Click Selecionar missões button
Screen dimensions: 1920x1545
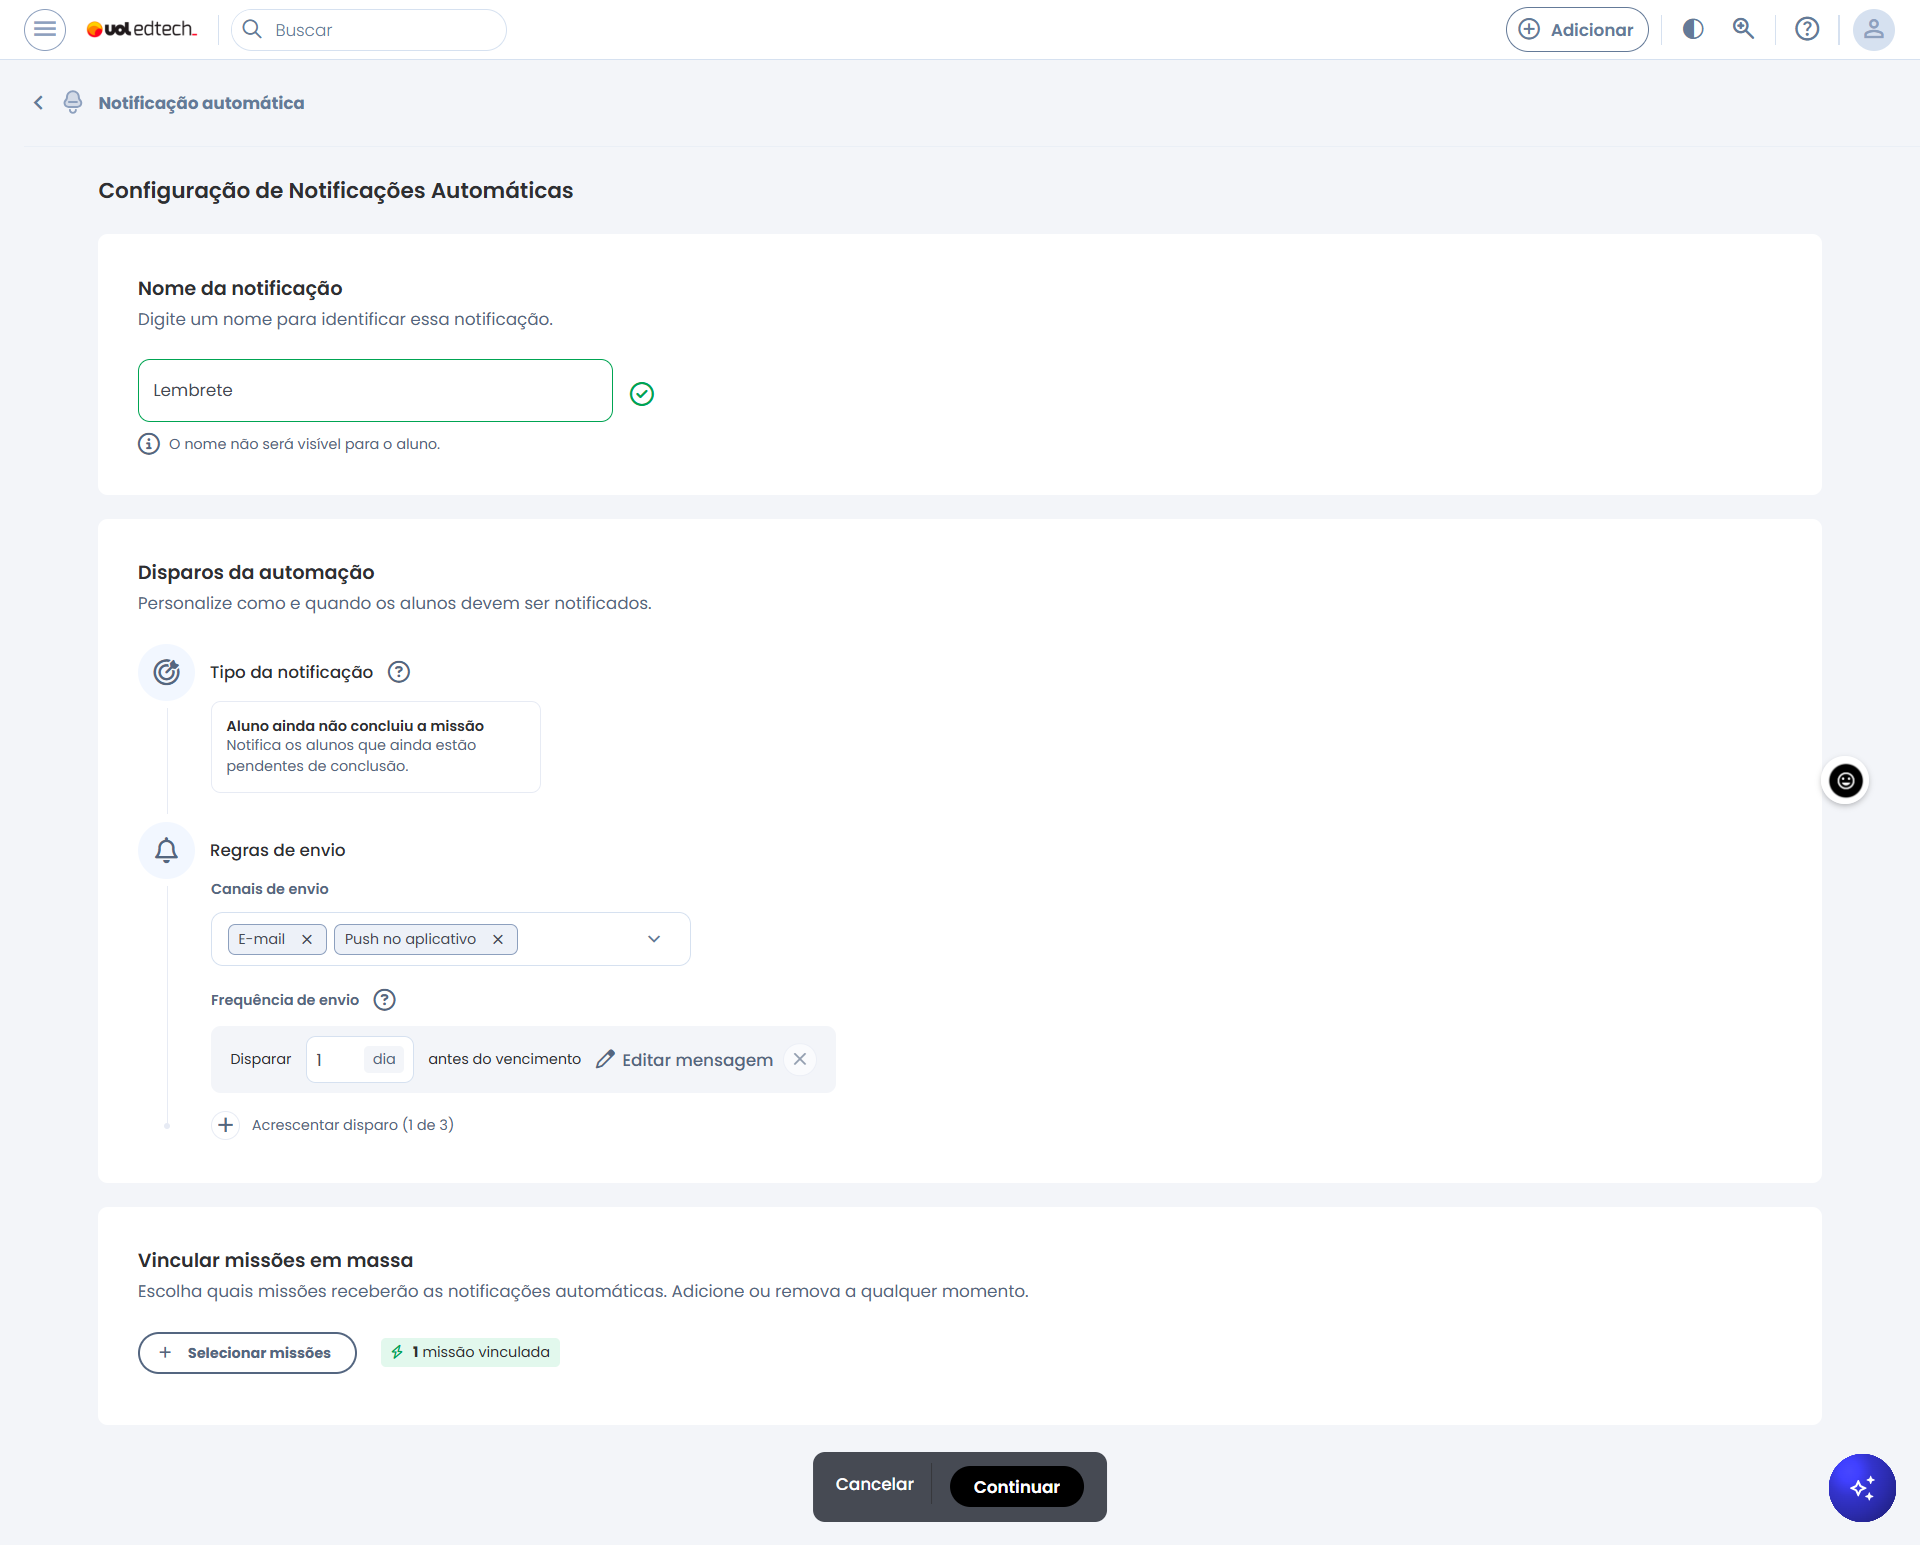[247, 1353]
